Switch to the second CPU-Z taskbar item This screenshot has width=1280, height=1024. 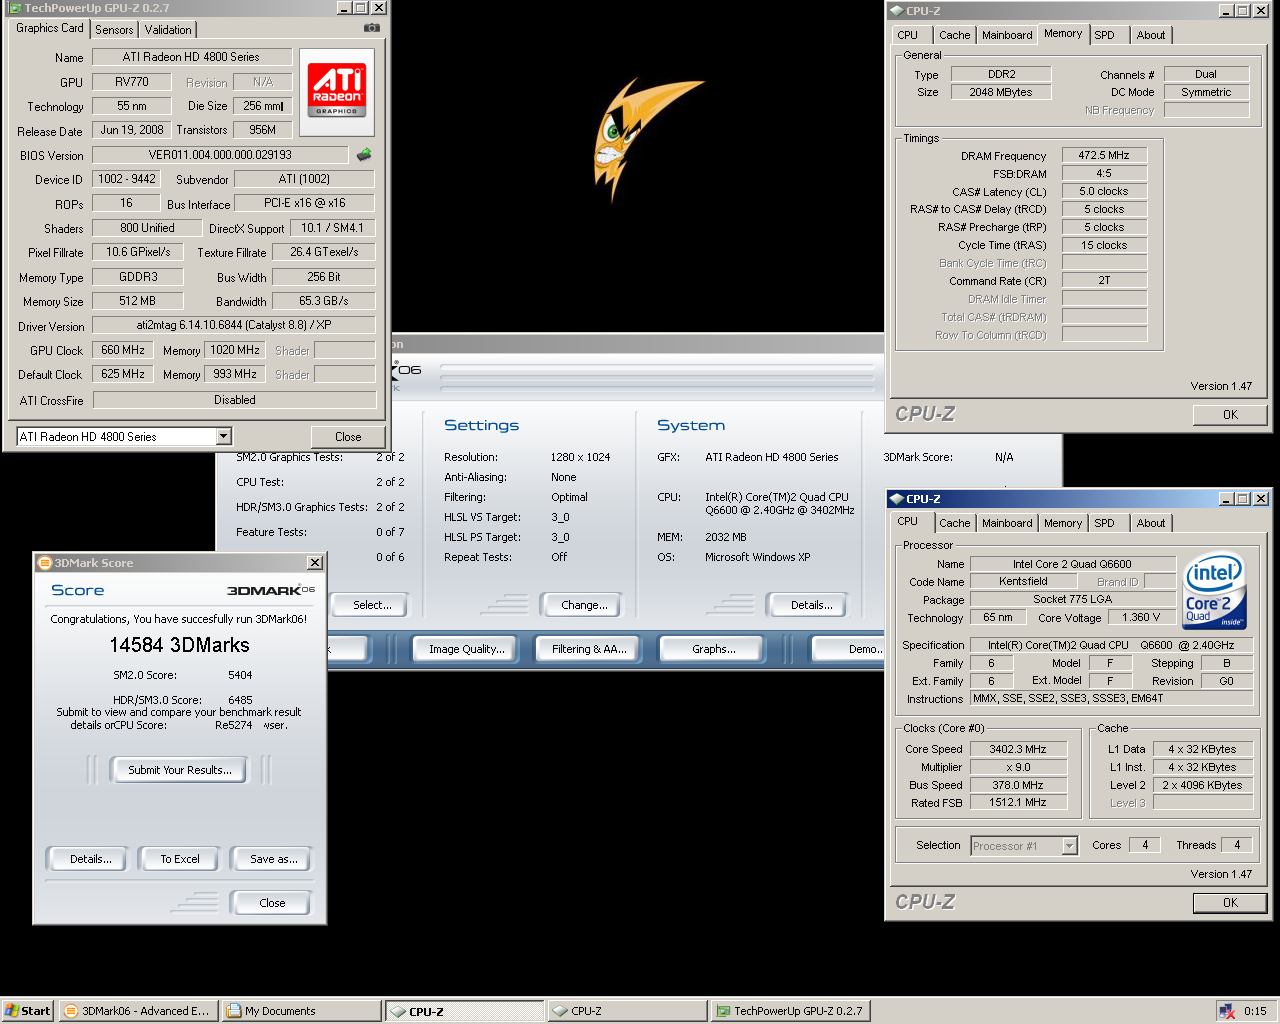point(627,1011)
